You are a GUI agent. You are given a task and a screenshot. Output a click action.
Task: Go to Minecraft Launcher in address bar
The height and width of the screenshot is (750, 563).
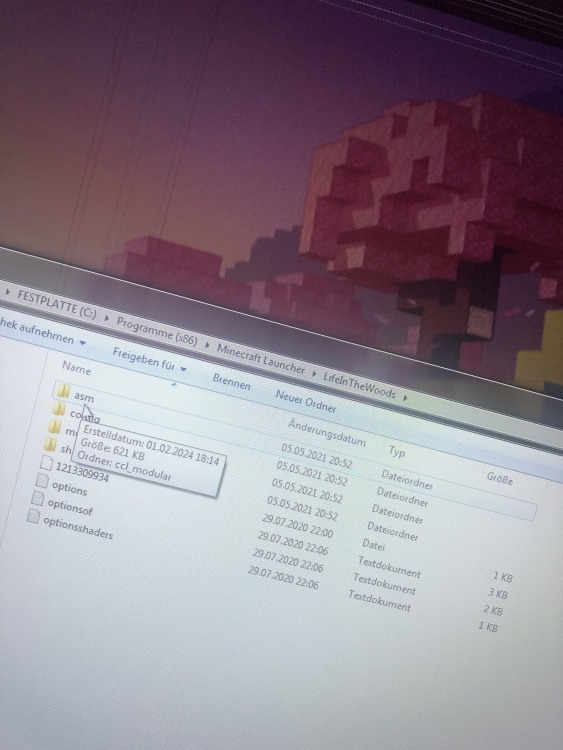point(261,359)
